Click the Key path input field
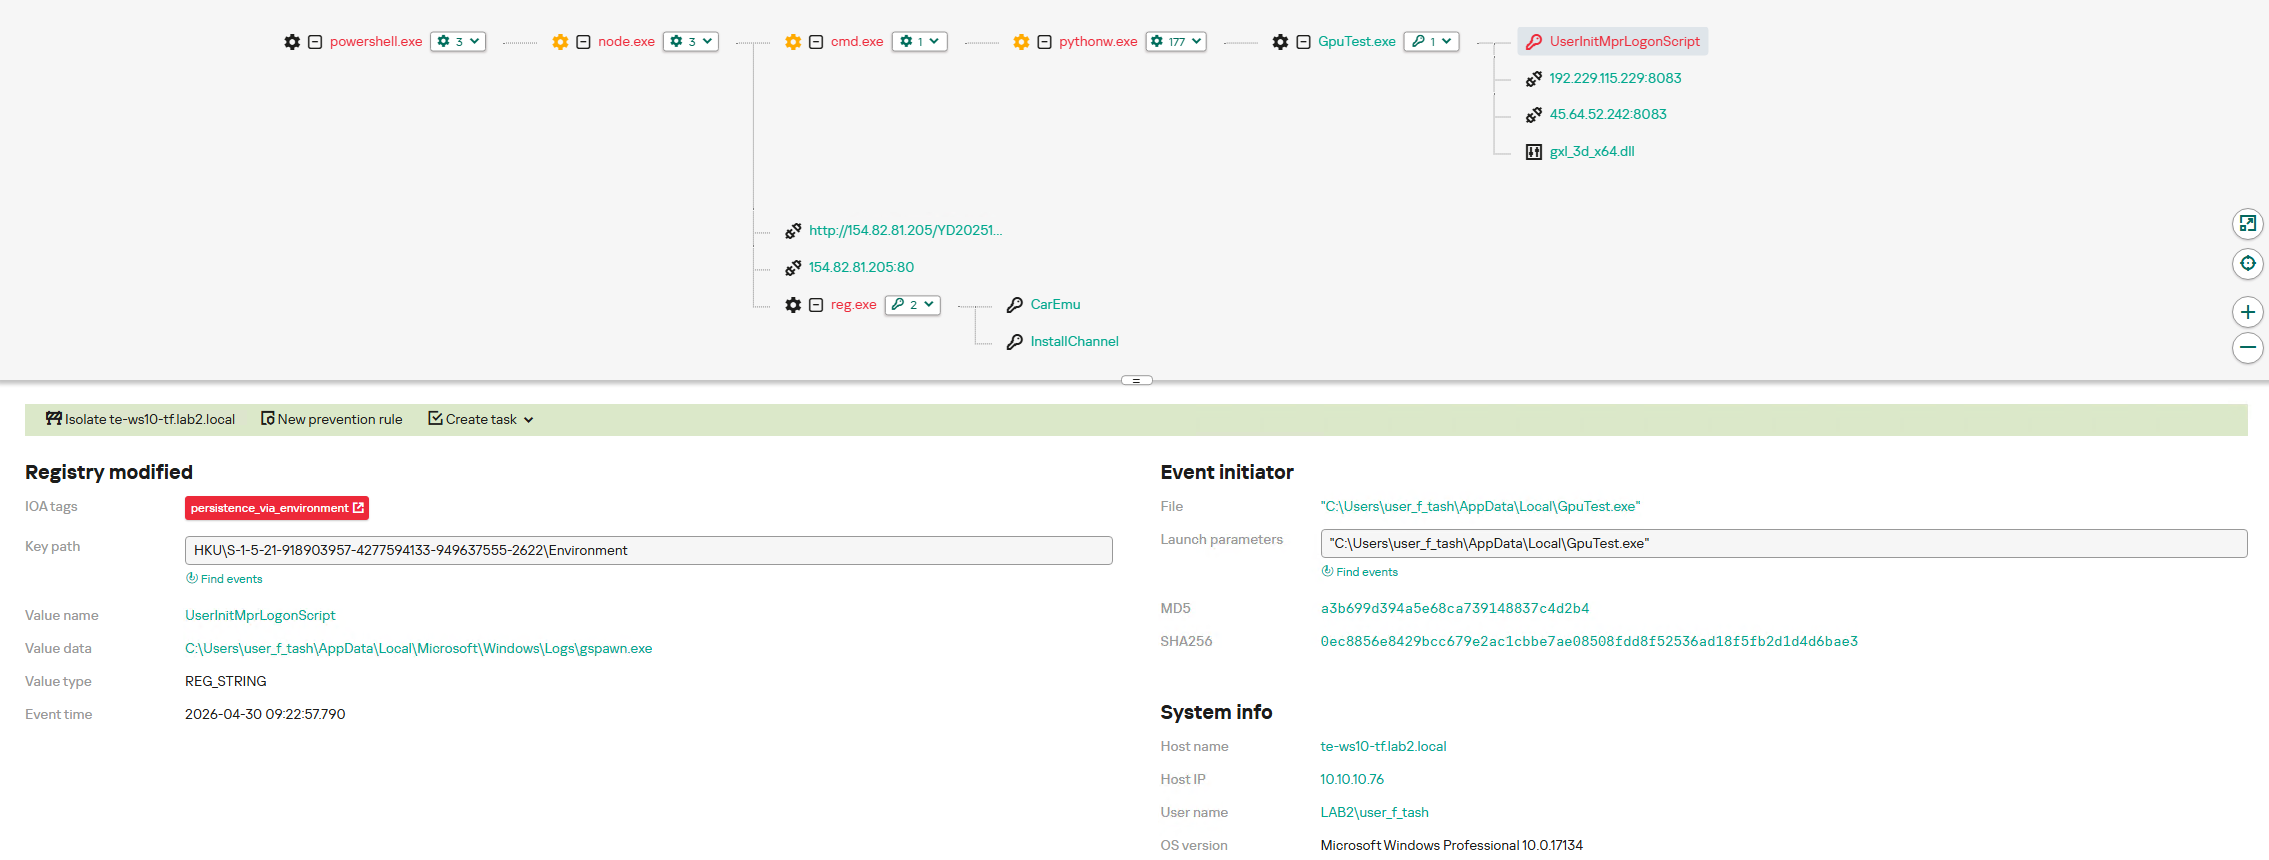 [648, 551]
